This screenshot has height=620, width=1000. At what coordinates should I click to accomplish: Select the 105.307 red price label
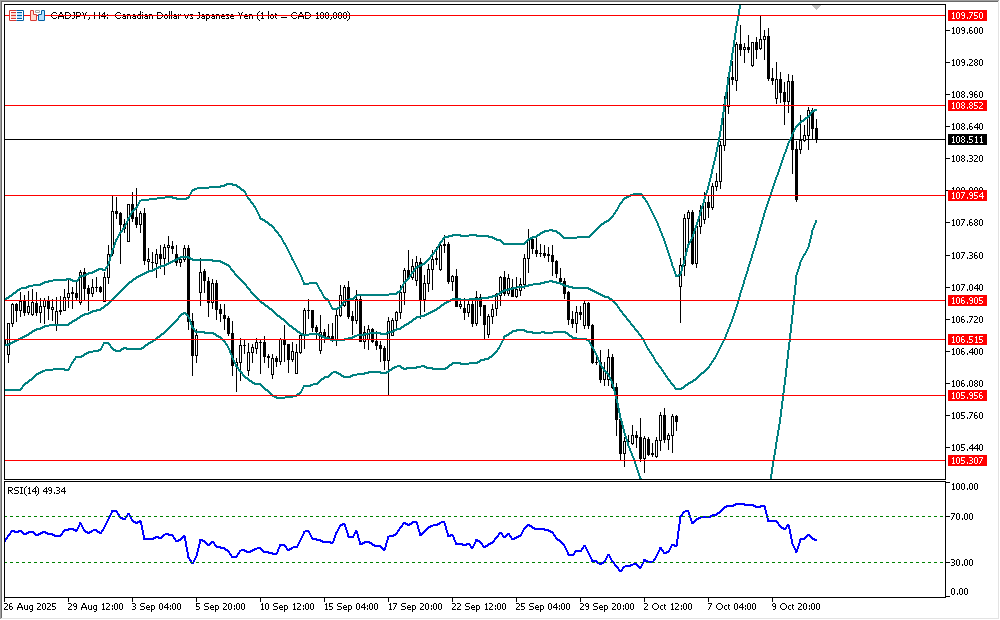(965, 461)
